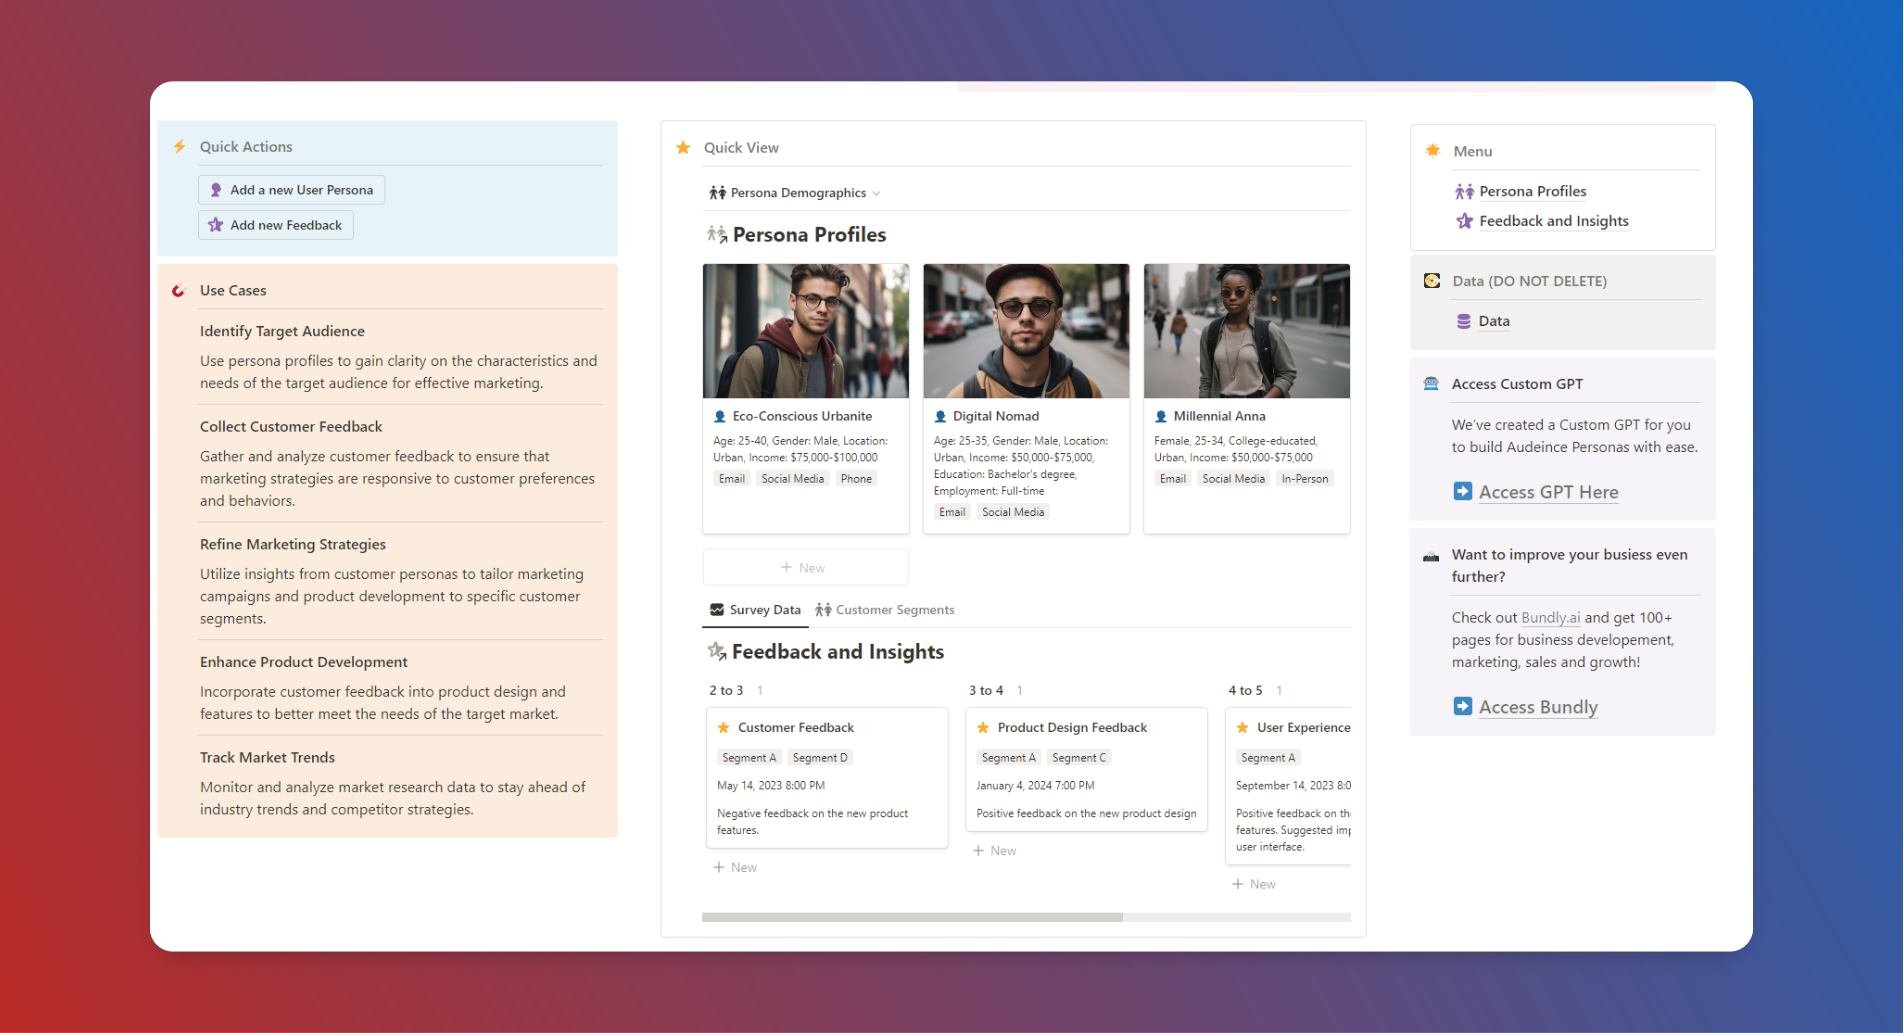Click the person icon on Millennial Anna card
Screen dimensions: 1904x1033
1161,417
